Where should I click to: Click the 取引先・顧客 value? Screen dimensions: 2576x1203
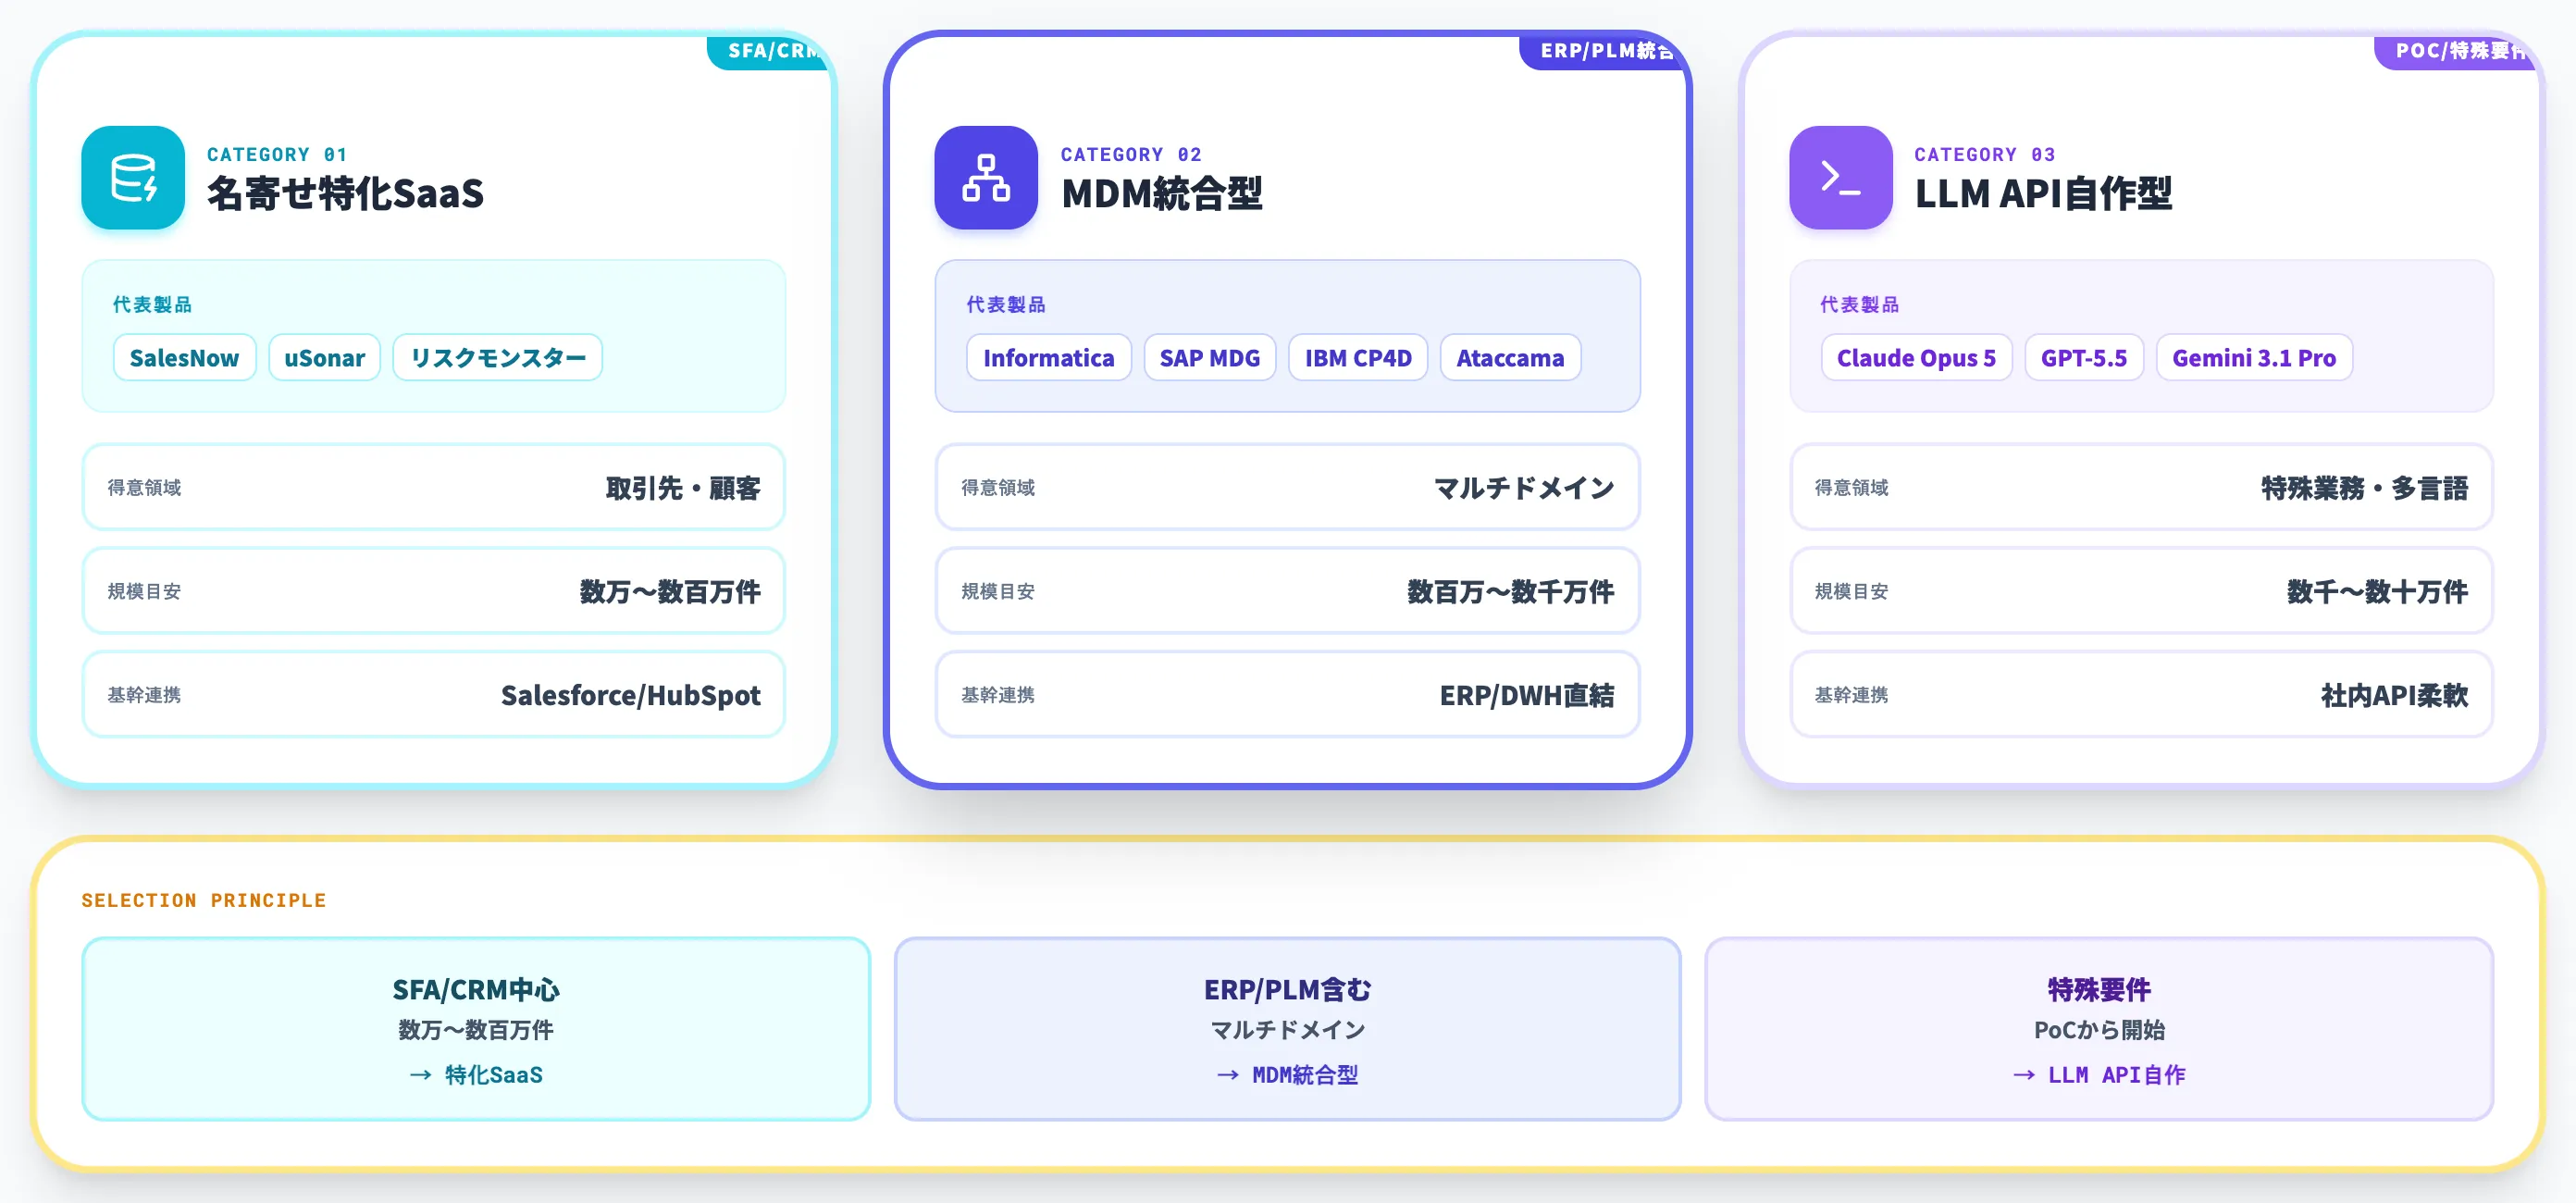(x=683, y=488)
